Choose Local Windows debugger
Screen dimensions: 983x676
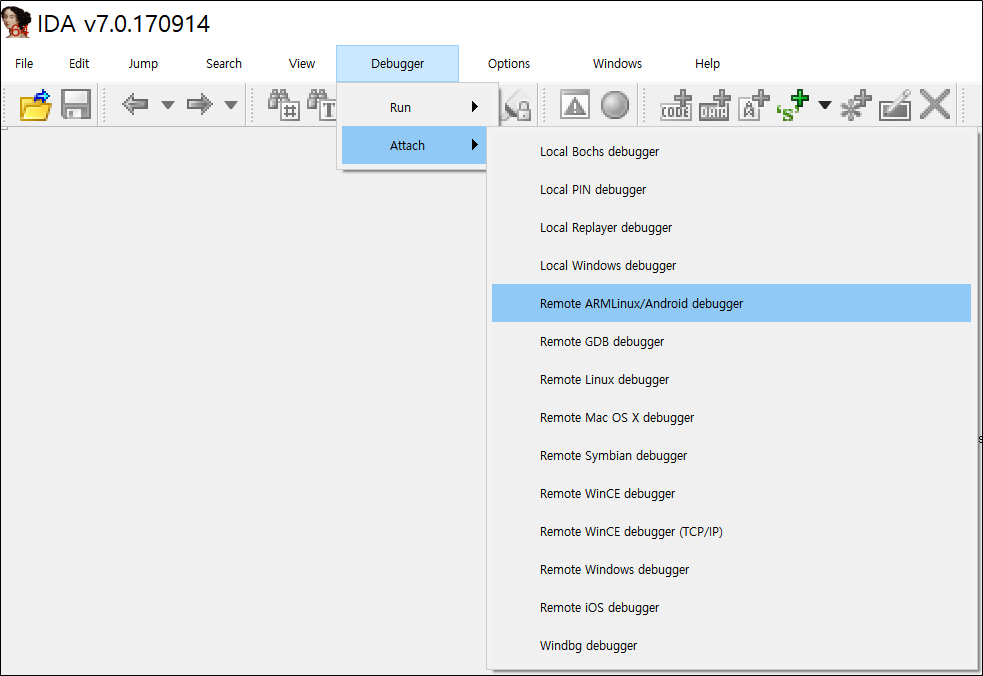[x=731, y=265]
